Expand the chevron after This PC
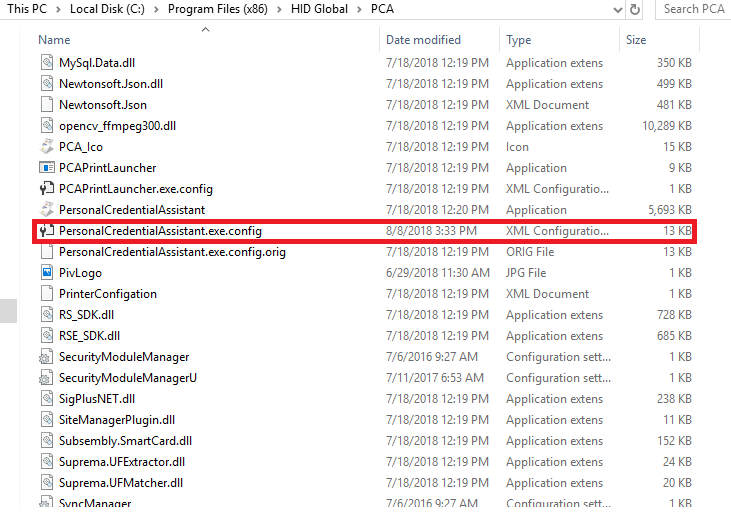 (x=58, y=9)
